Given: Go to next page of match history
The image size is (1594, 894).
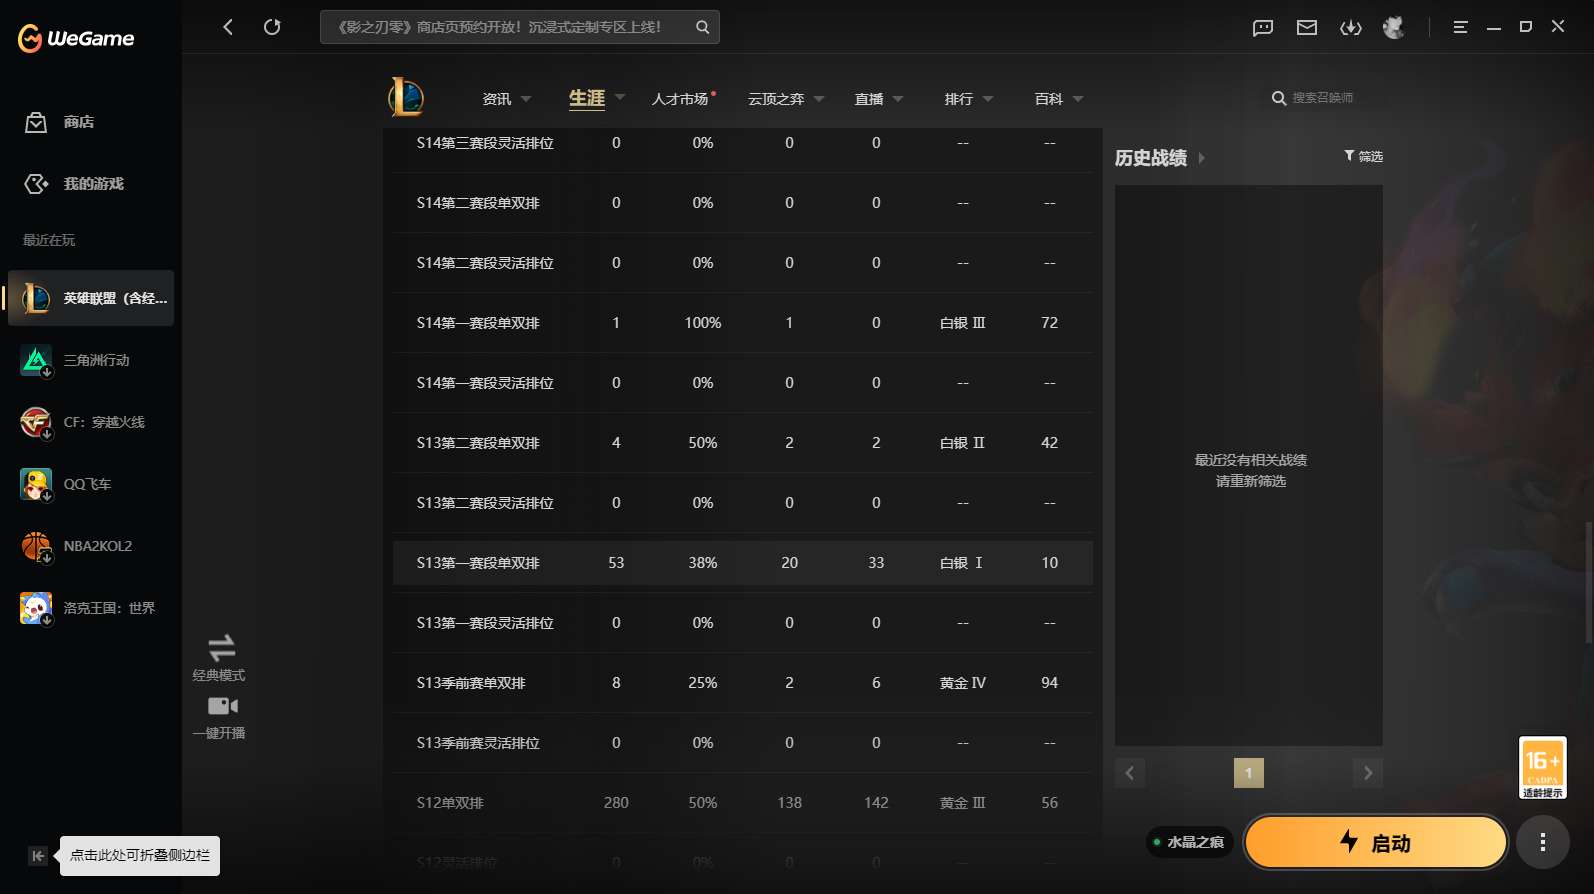Looking at the screenshot, I should click(1368, 773).
